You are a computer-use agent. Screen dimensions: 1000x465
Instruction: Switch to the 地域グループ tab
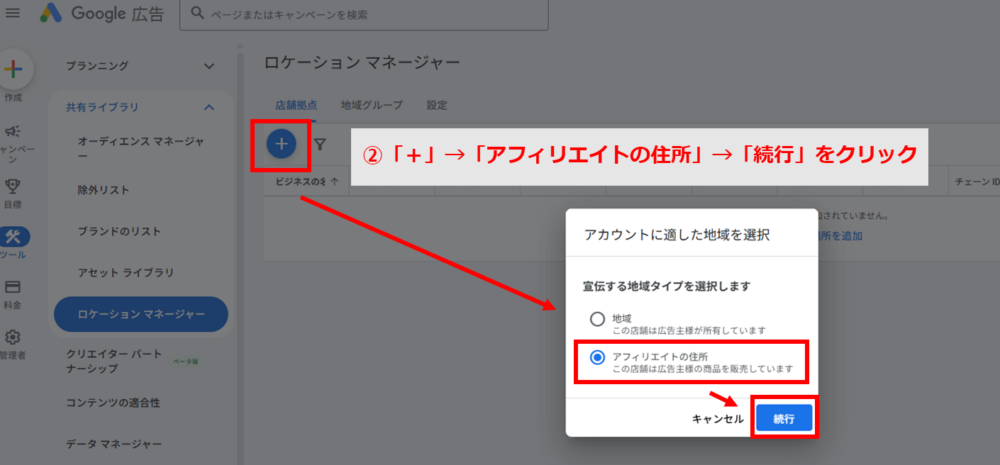tap(371, 104)
